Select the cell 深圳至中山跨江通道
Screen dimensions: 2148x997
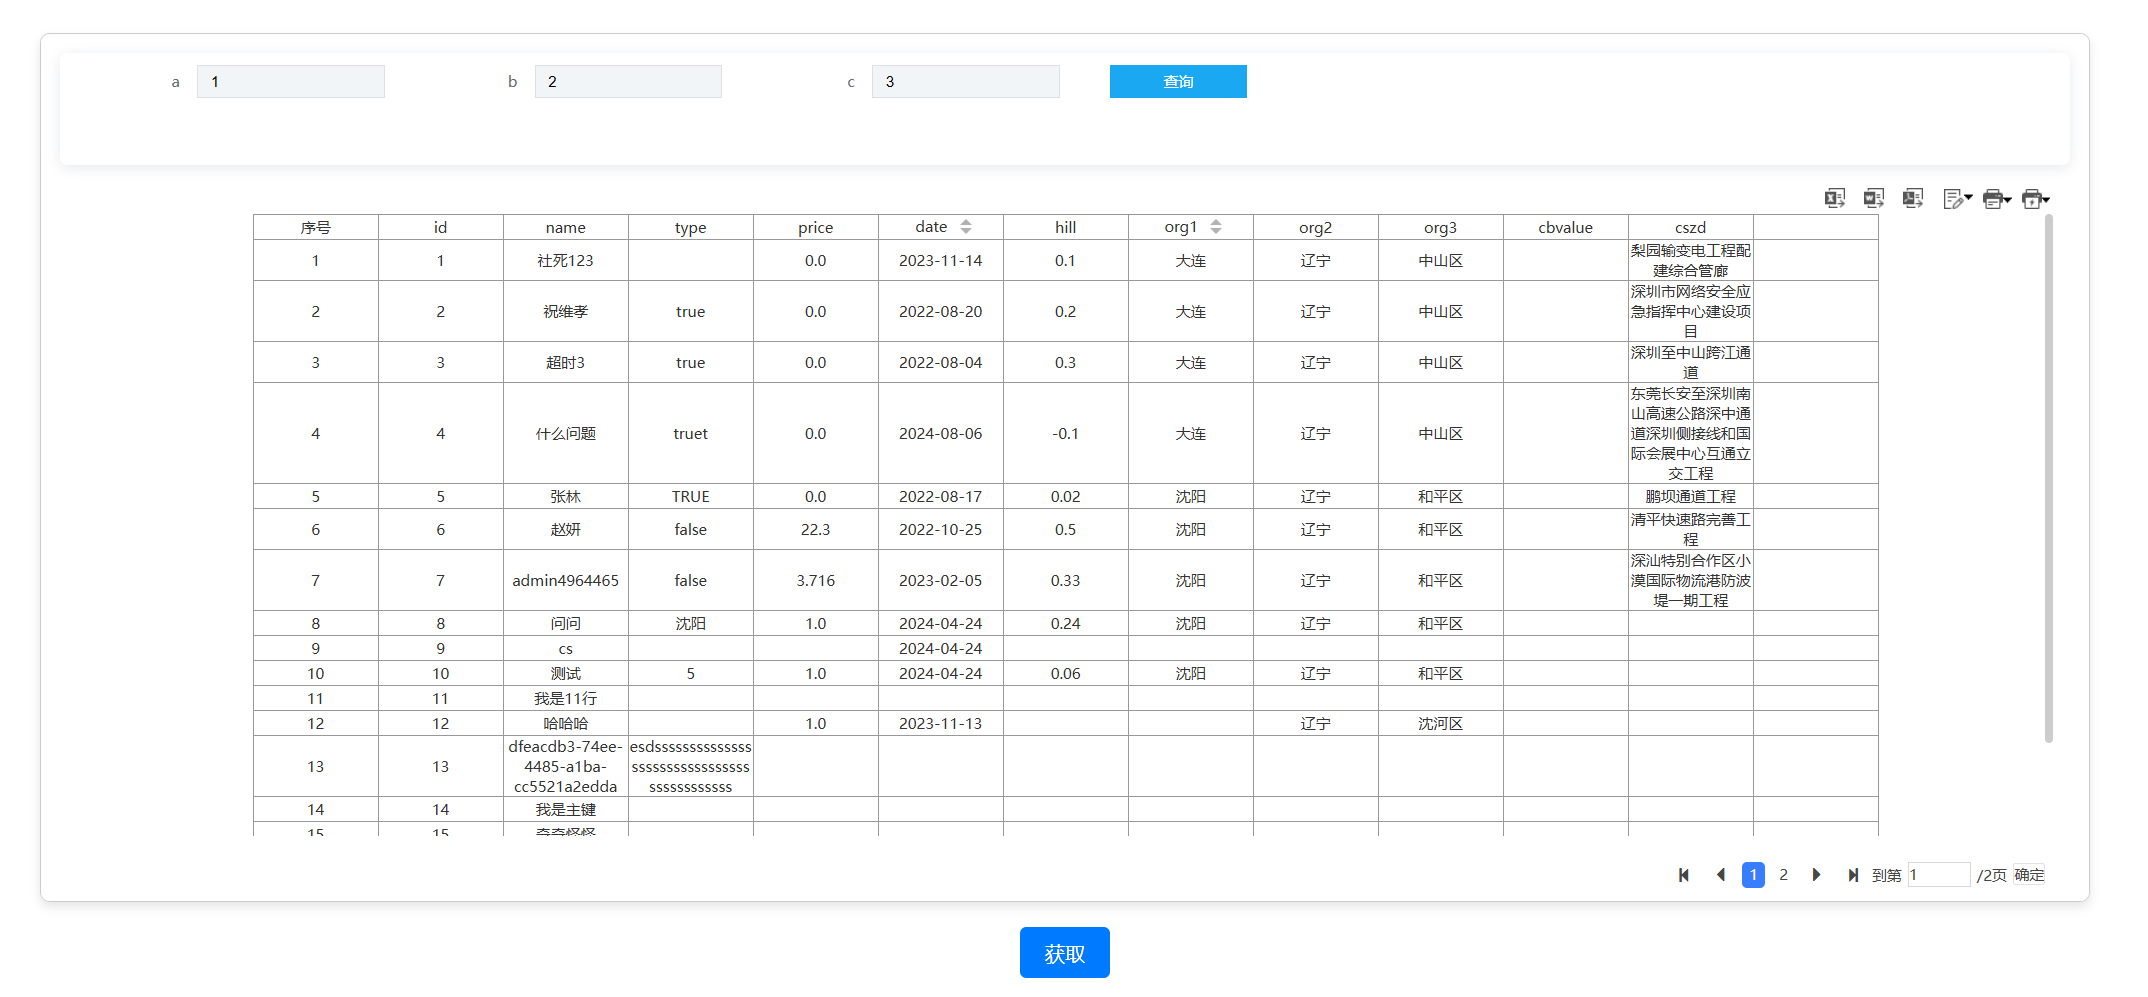tap(1691, 363)
